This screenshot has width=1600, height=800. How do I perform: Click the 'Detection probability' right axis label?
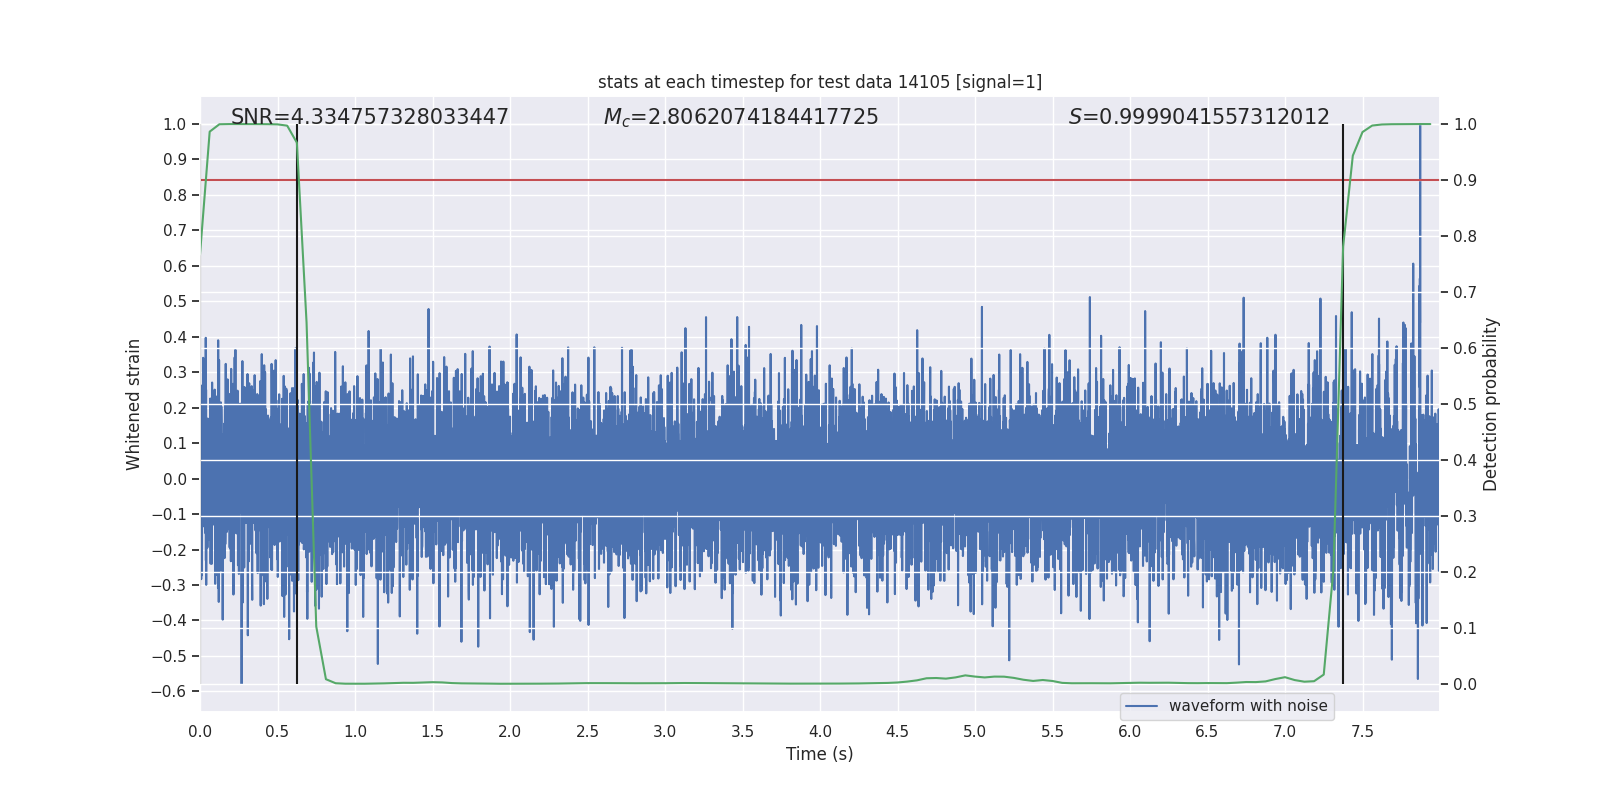(1490, 404)
